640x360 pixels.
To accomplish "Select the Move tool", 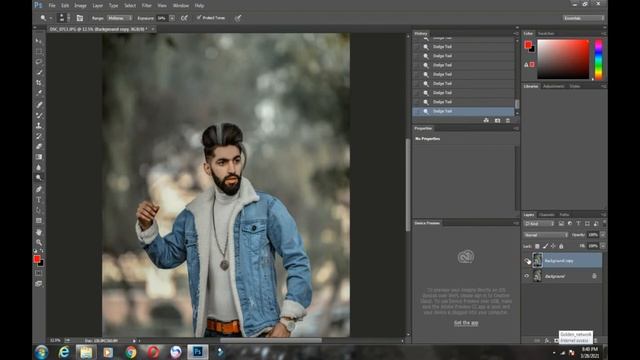I will [39, 41].
